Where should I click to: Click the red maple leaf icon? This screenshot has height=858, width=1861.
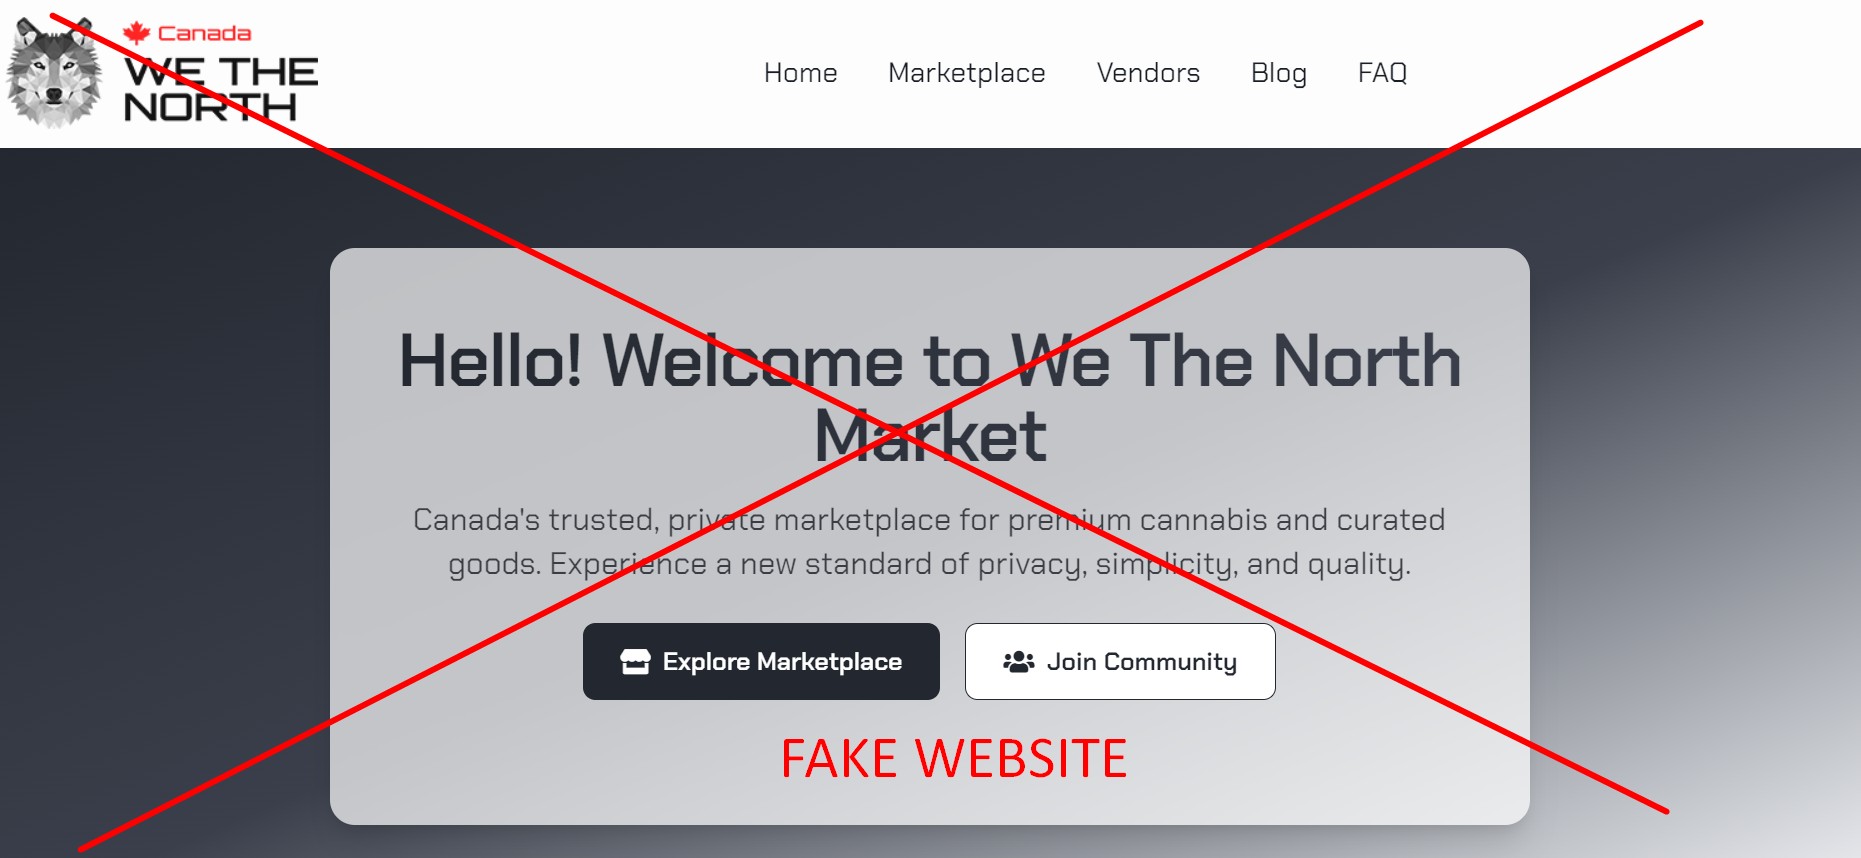tap(136, 33)
